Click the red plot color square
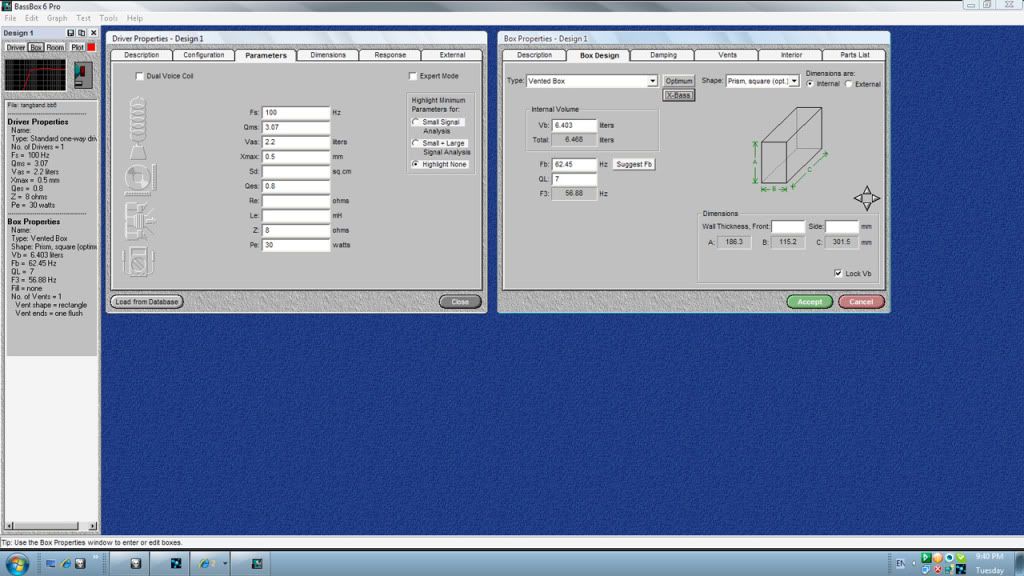1024x576 pixels. [91, 47]
